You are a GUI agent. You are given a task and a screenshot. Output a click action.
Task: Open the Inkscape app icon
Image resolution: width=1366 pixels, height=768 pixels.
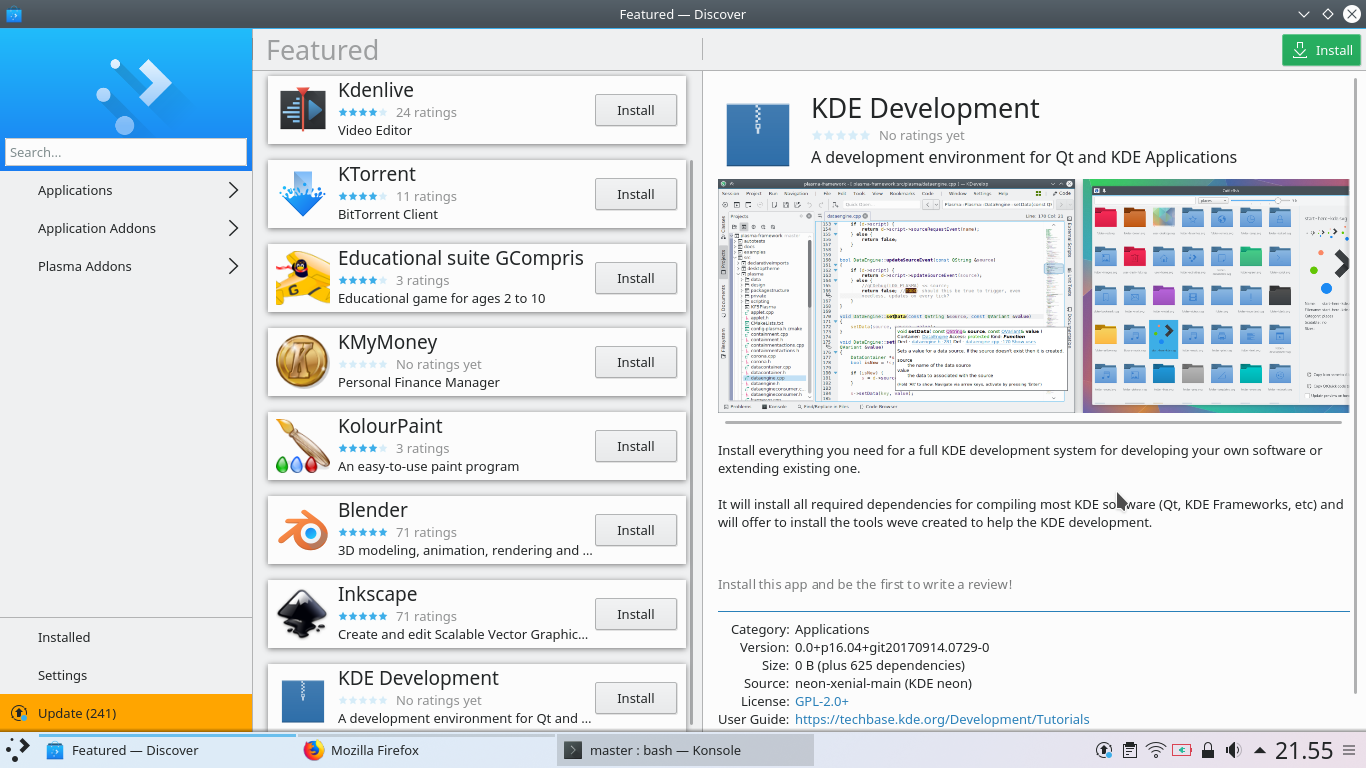point(302,613)
